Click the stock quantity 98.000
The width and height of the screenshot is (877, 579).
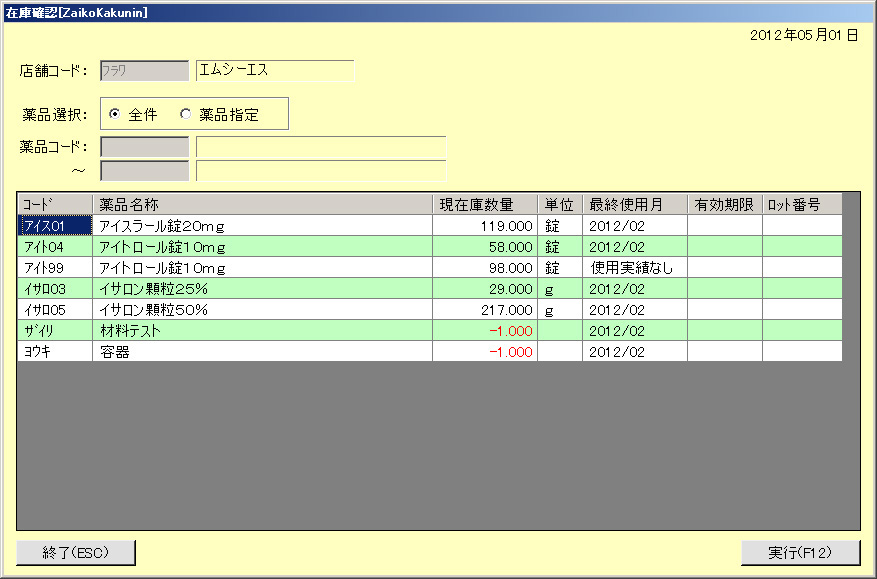(x=485, y=267)
